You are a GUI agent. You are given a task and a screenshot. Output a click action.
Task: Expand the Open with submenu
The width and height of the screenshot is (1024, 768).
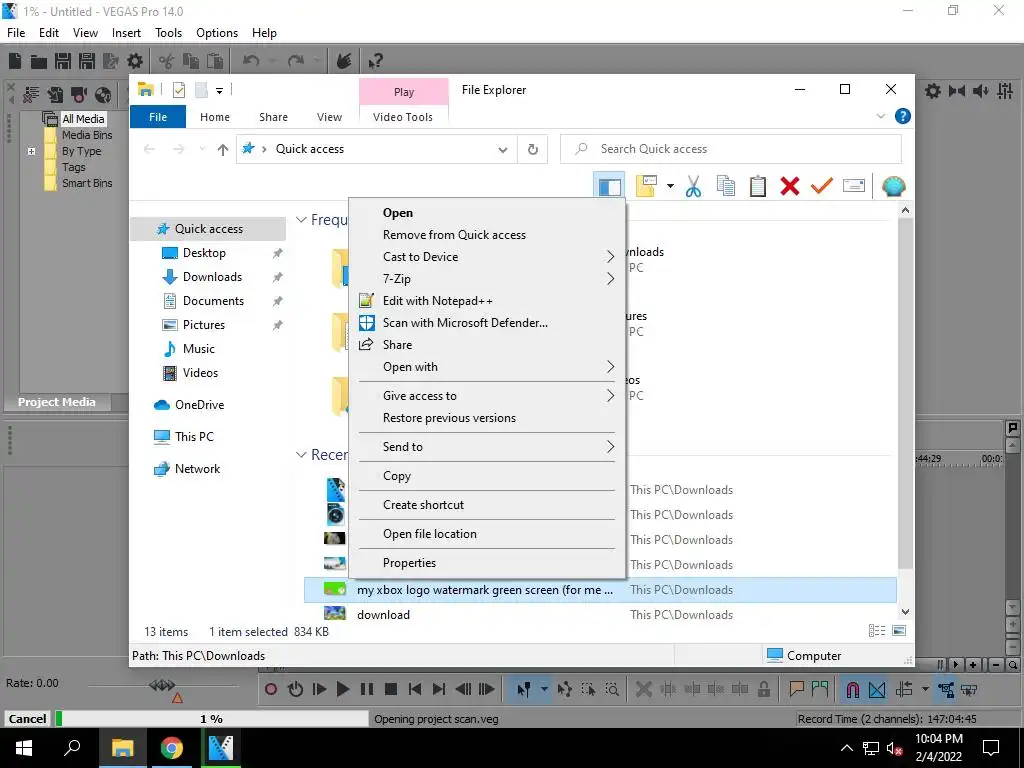tap(487, 367)
